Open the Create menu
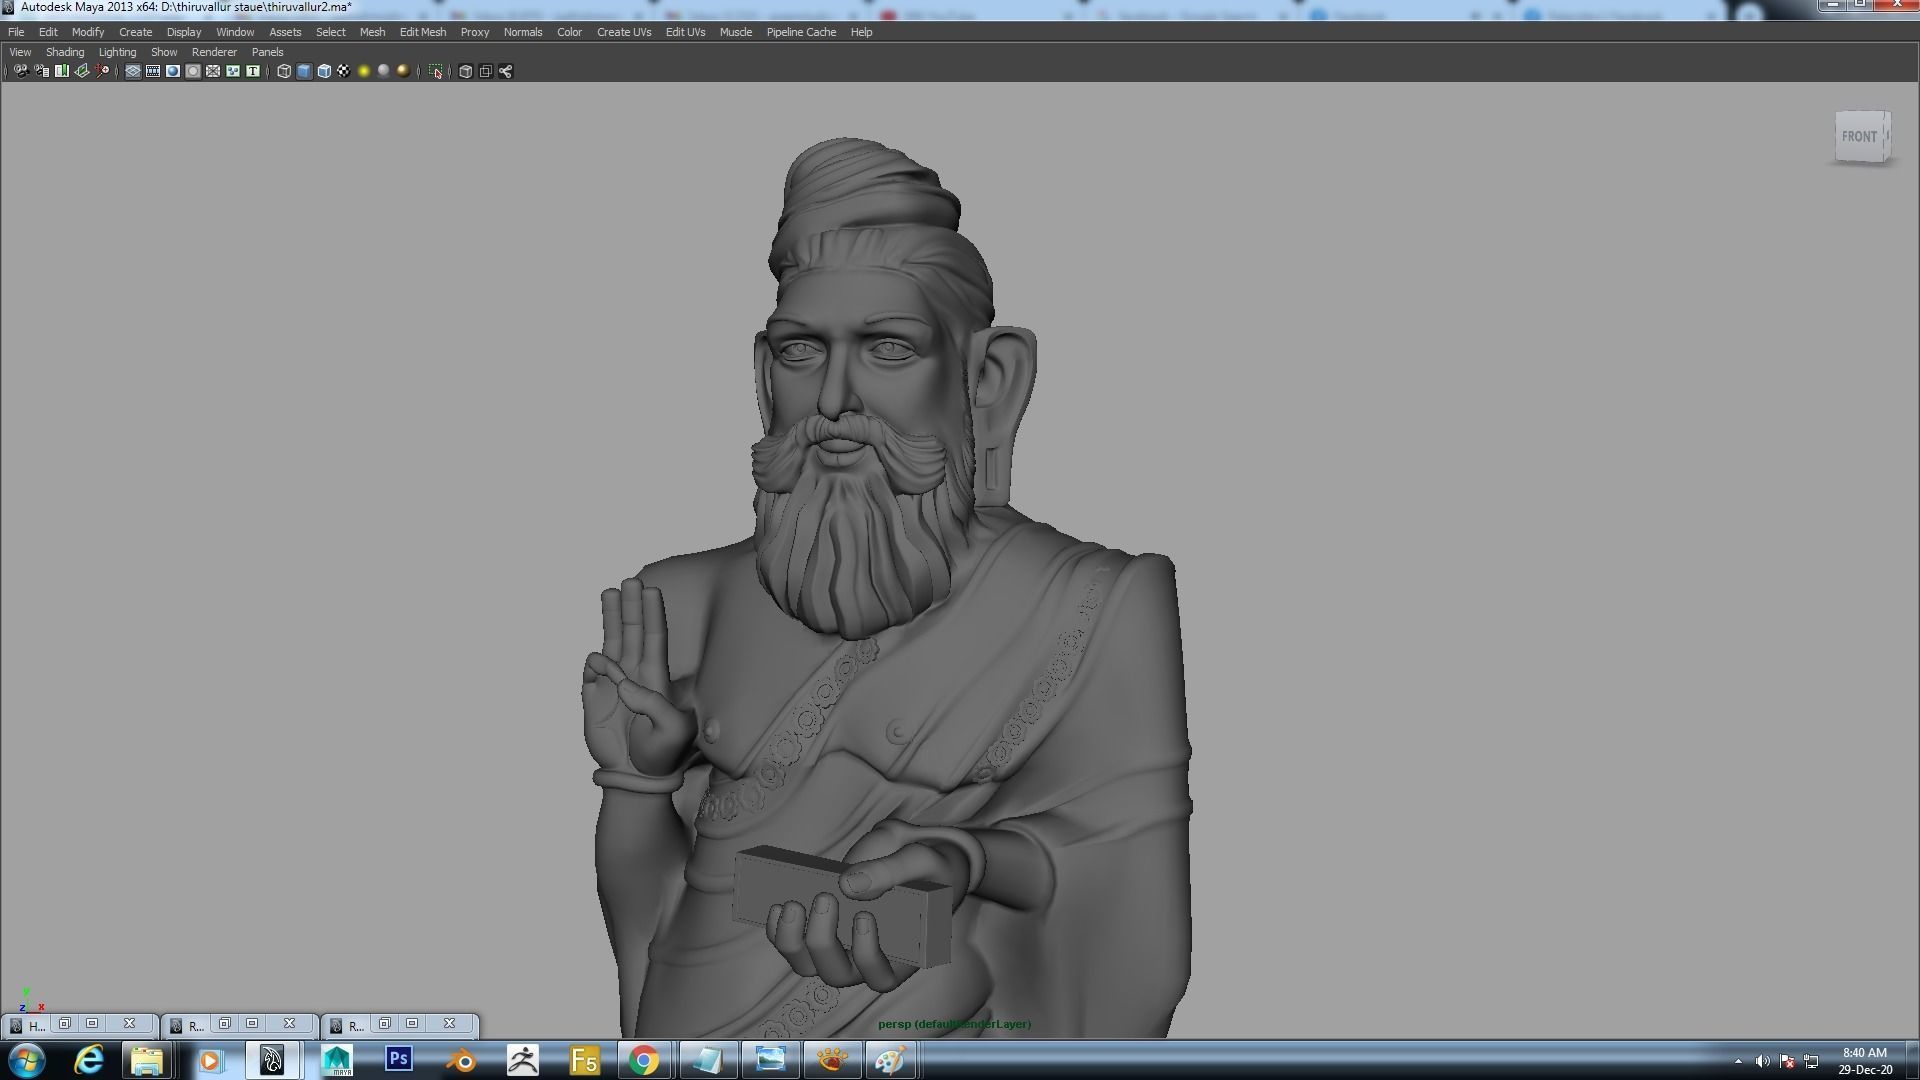Screen dimensions: 1920x1080 (135, 32)
